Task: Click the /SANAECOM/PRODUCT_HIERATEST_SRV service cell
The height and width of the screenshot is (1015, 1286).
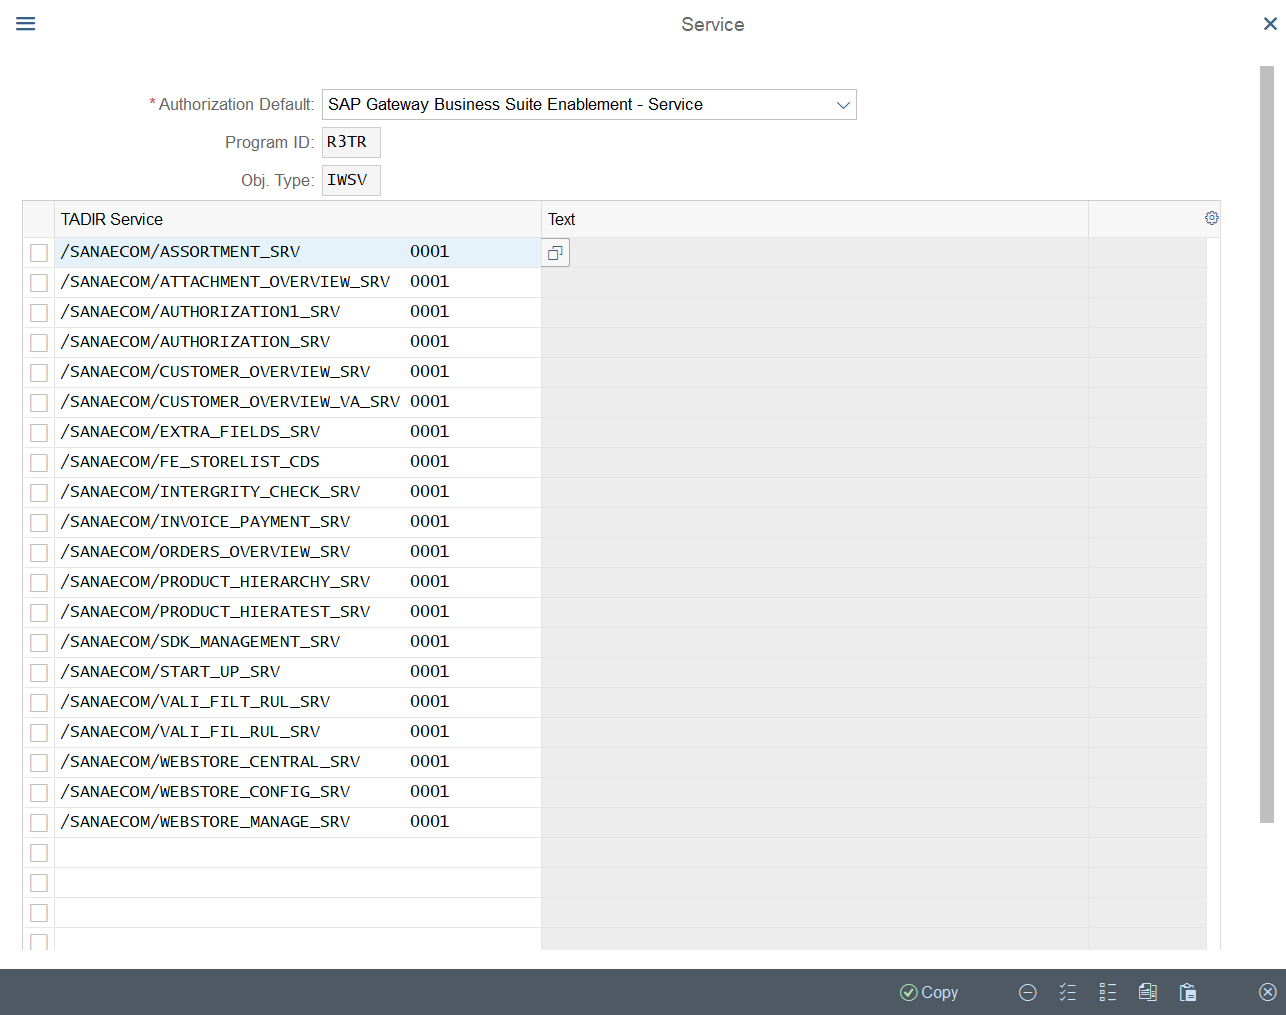Action: (298, 612)
